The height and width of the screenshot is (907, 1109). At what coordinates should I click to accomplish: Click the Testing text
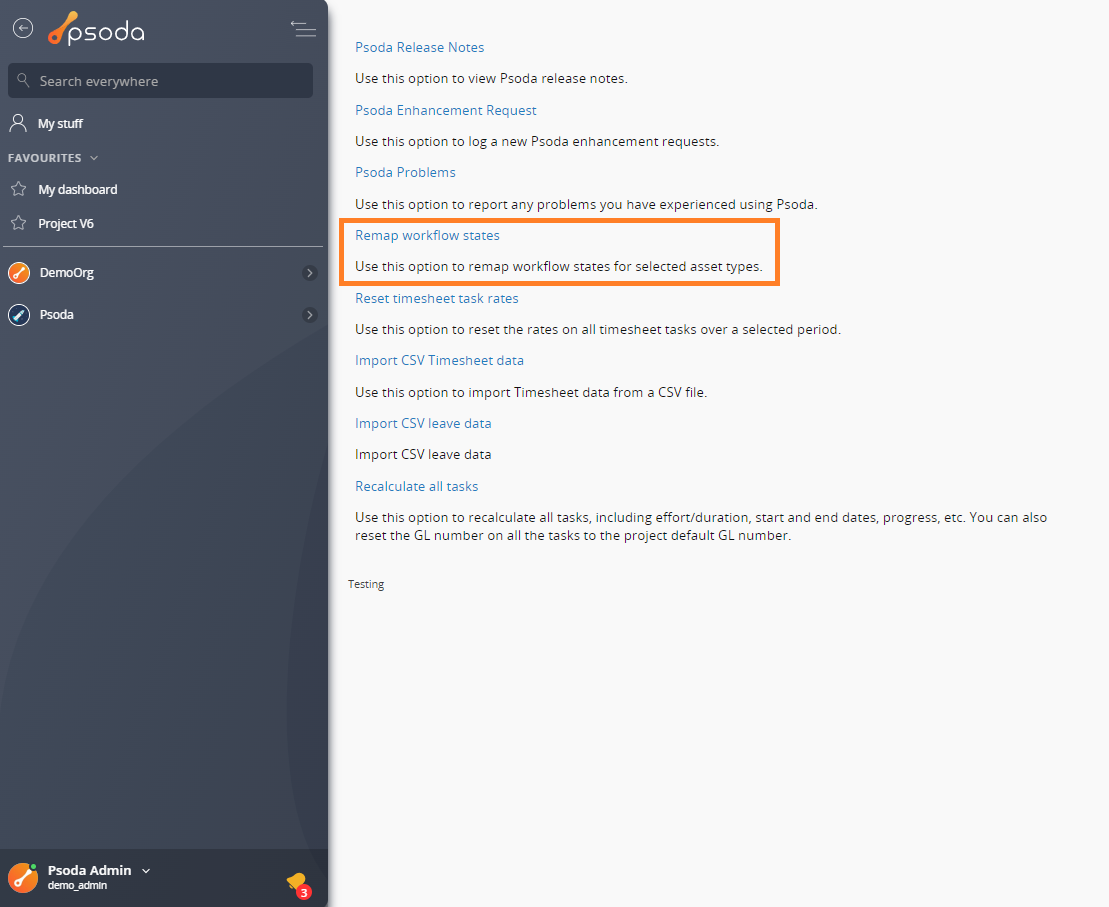366,584
